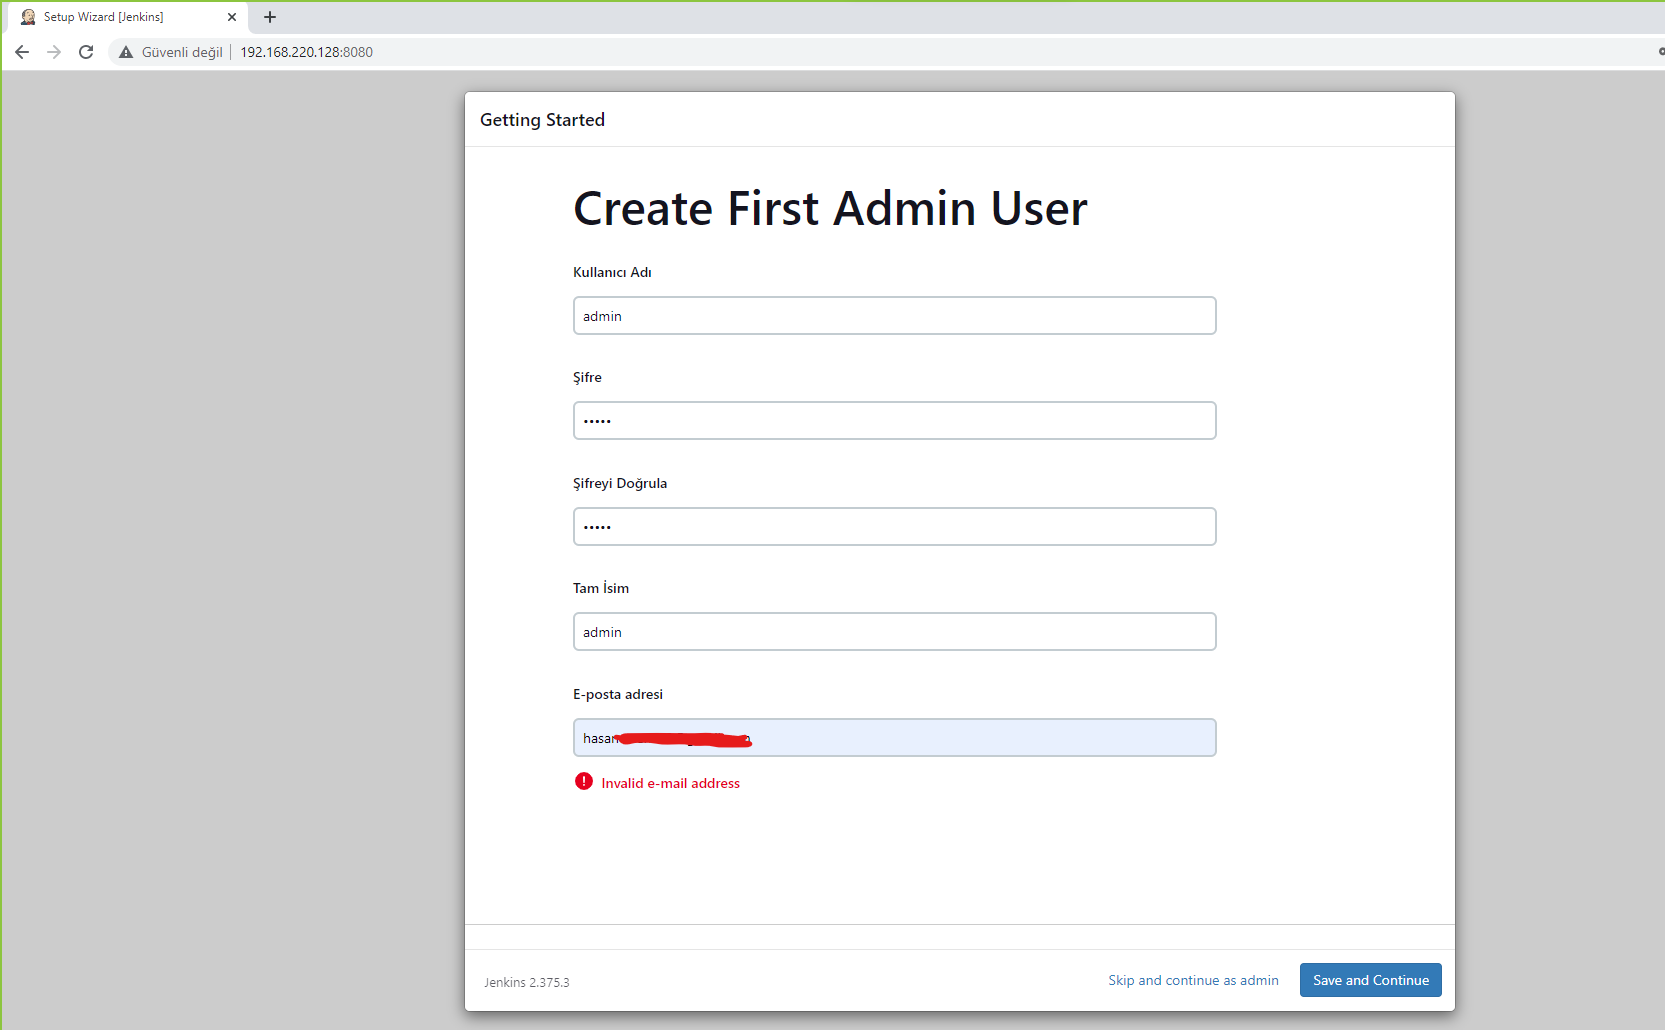Open a new browser tab with plus
1665x1030 pixels.
pos(270,17)
